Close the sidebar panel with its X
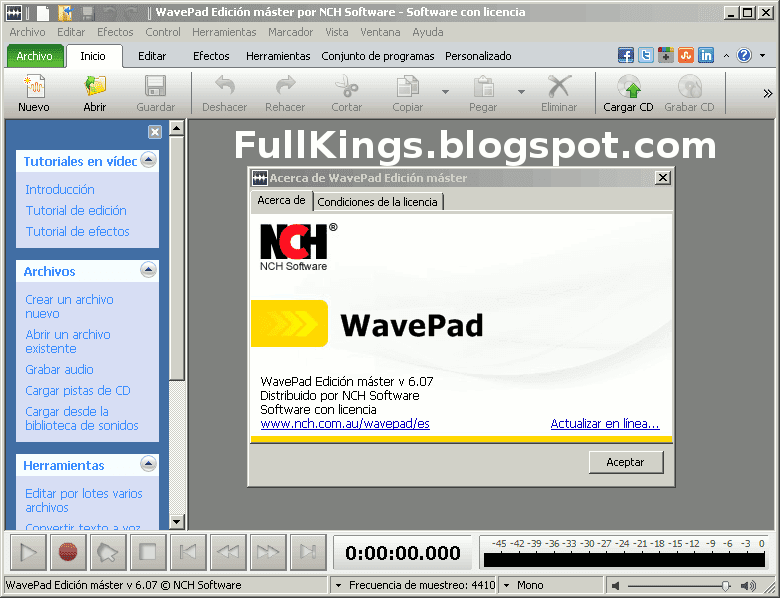 coord(155,132)
